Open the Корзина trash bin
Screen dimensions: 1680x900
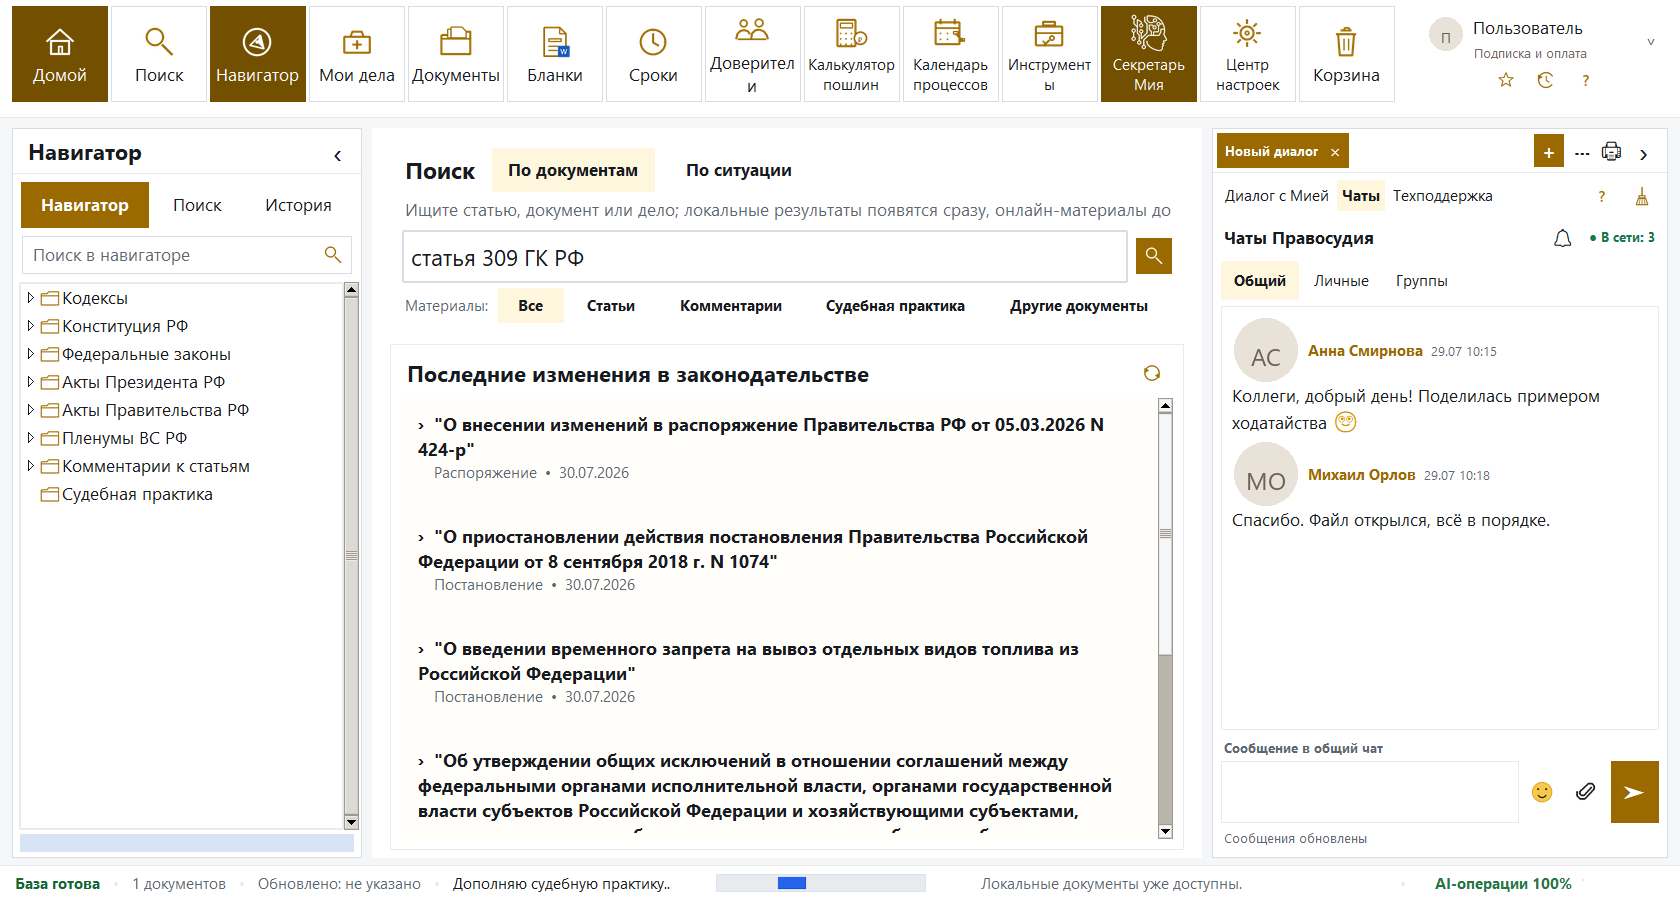pyautogui.click(x=1346, y=54)
